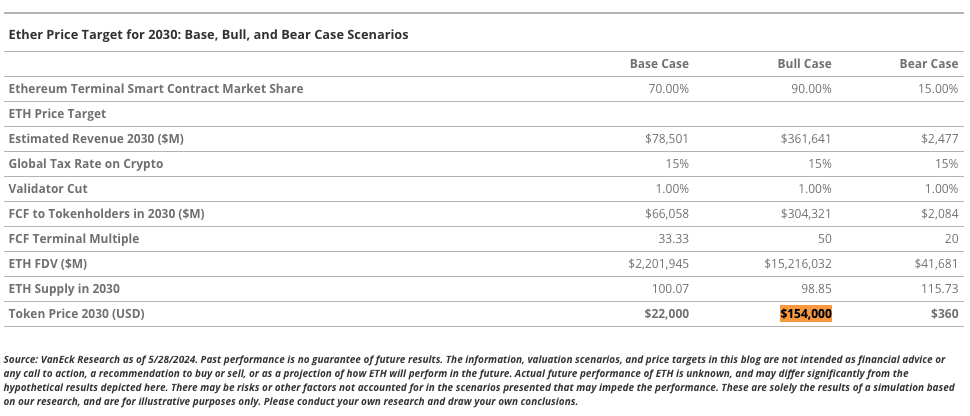Click the FCF to Tokenholders in 2030 label

[106, 214]
